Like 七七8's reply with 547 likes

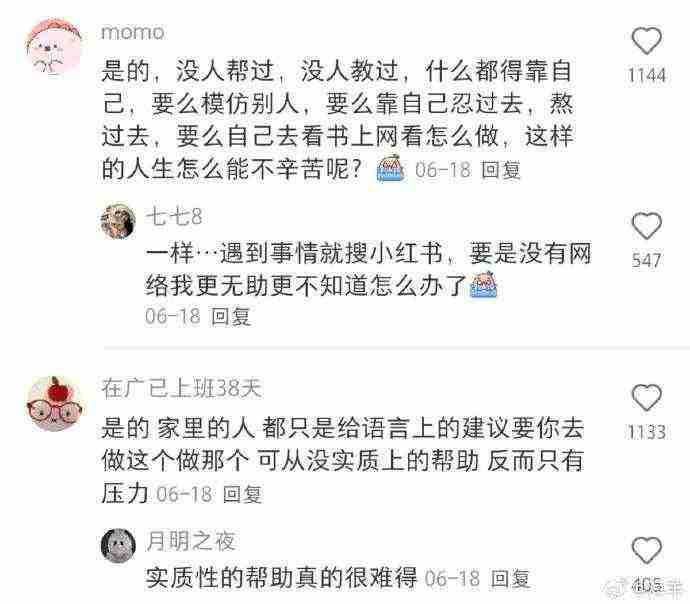click(x=646, y=226)
